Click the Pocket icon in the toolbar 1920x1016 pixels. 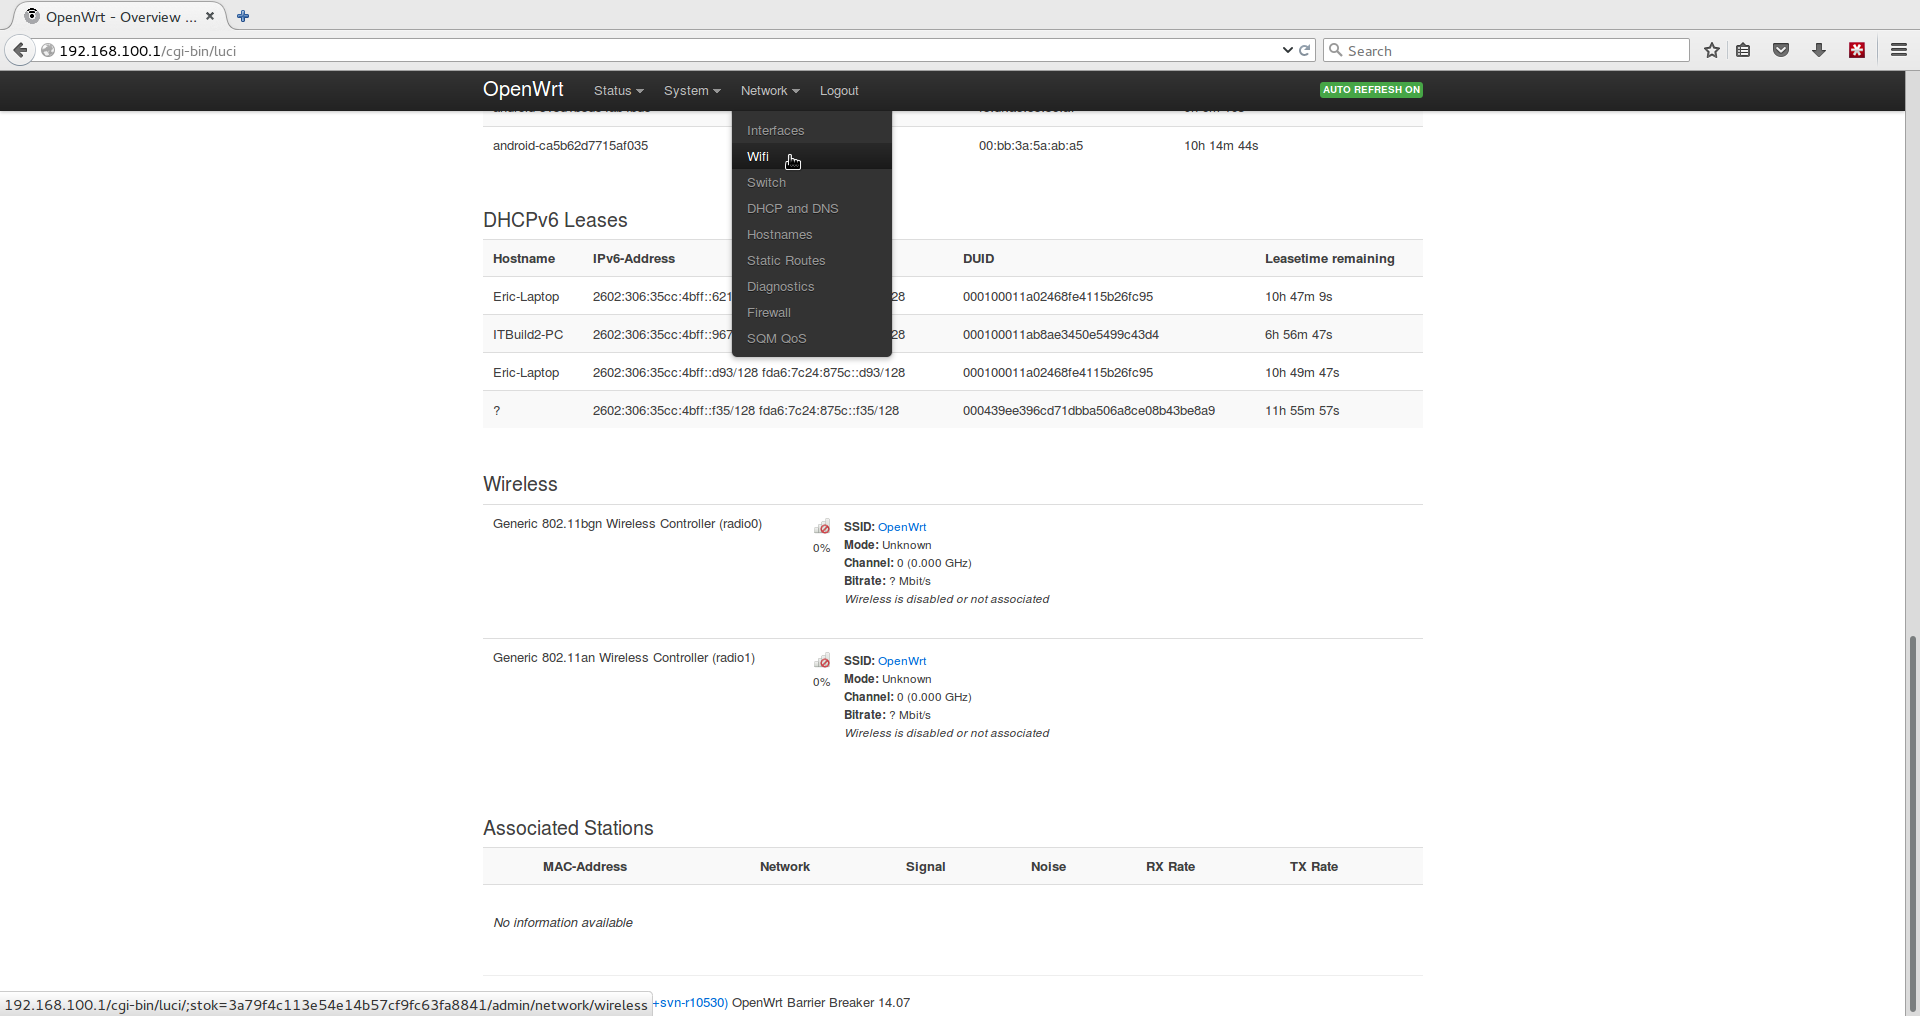[1781, 50]
